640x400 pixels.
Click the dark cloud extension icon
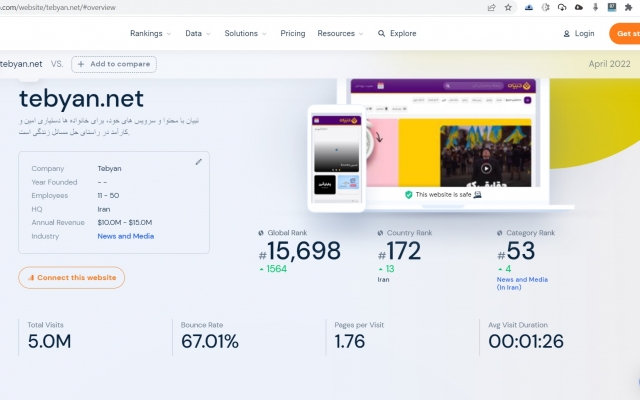(578, 7)
